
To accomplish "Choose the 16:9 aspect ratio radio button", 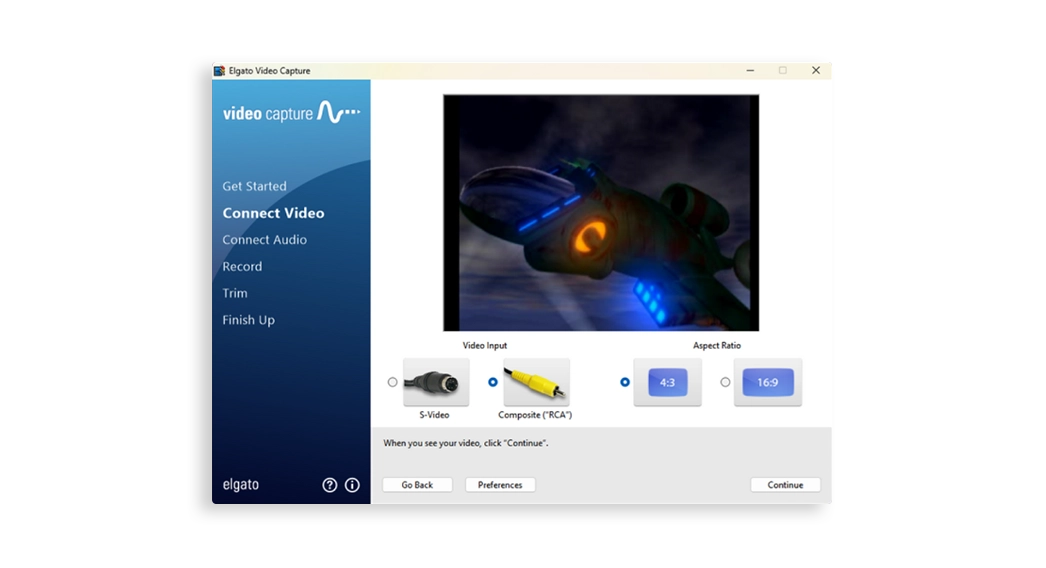I will 725,382.
